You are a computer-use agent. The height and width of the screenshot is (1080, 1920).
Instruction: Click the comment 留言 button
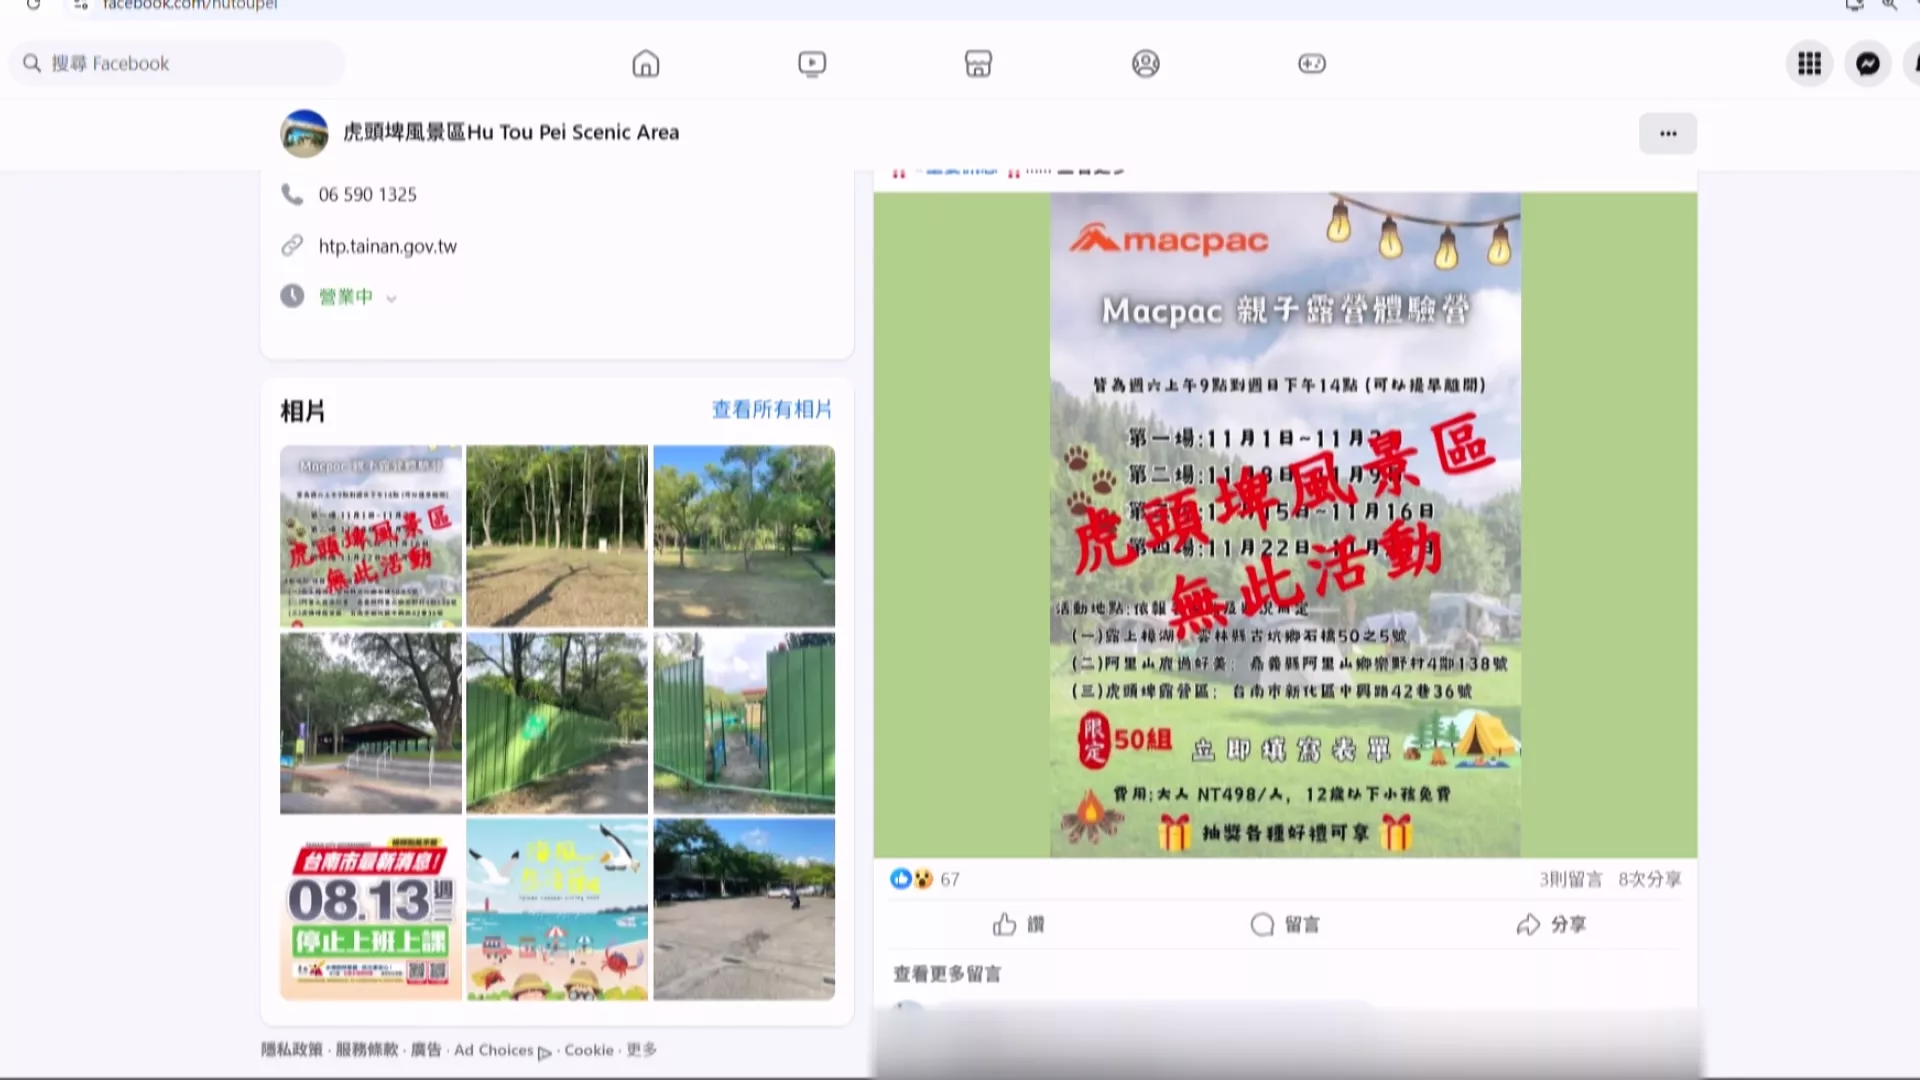click(1285, 924)
